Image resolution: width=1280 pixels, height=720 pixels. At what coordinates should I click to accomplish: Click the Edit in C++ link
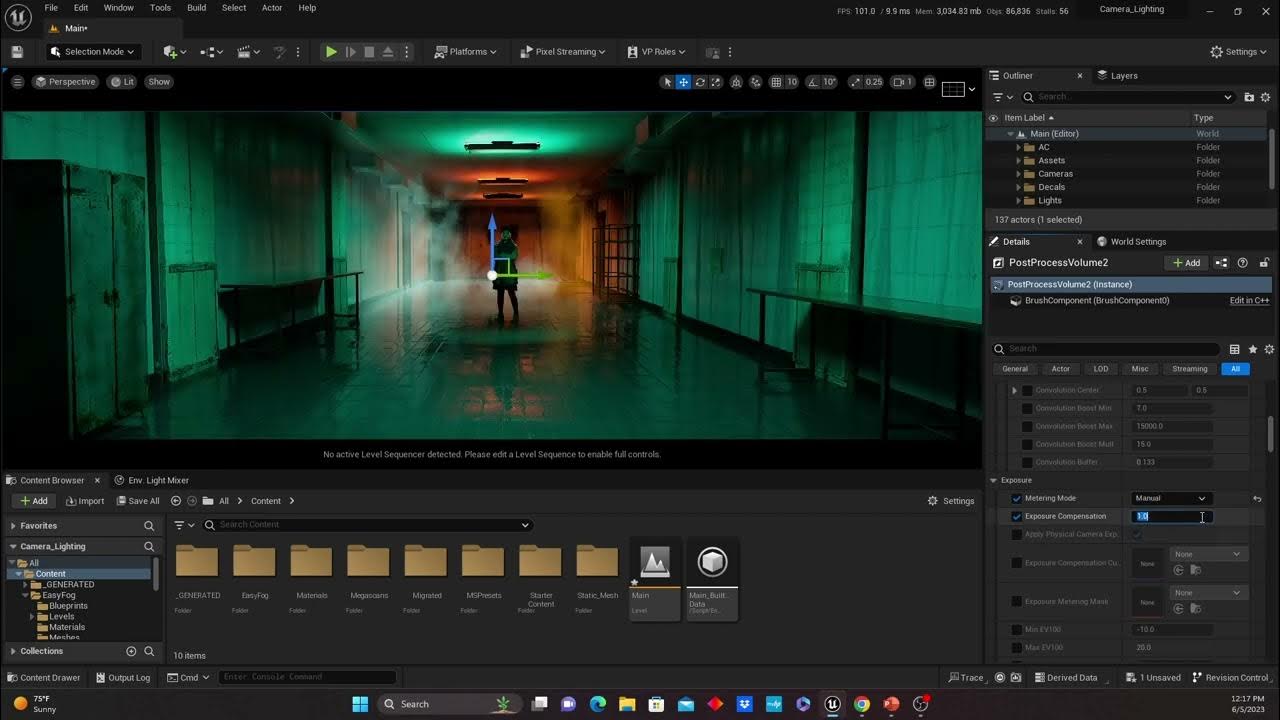(1249, 301)
